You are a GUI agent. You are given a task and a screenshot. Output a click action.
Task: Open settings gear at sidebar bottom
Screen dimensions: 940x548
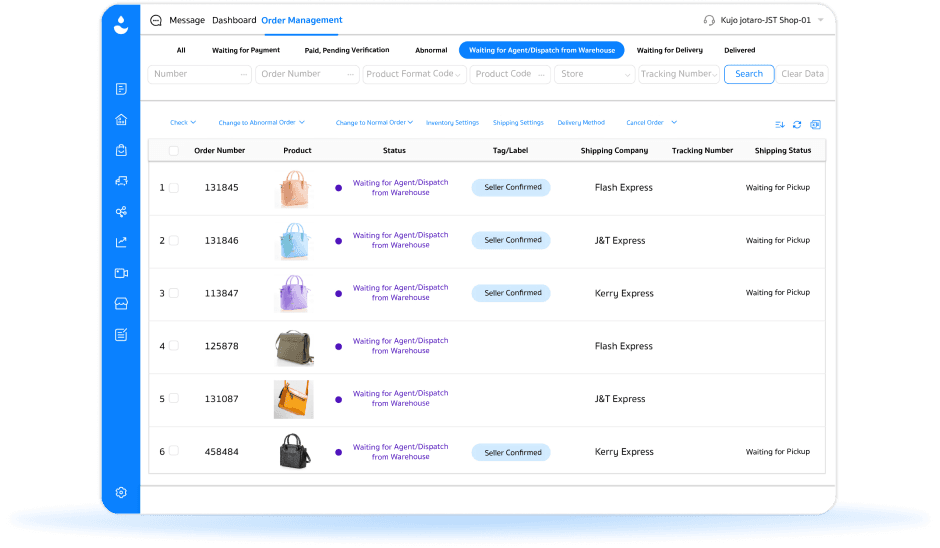(x=121, y=492)
